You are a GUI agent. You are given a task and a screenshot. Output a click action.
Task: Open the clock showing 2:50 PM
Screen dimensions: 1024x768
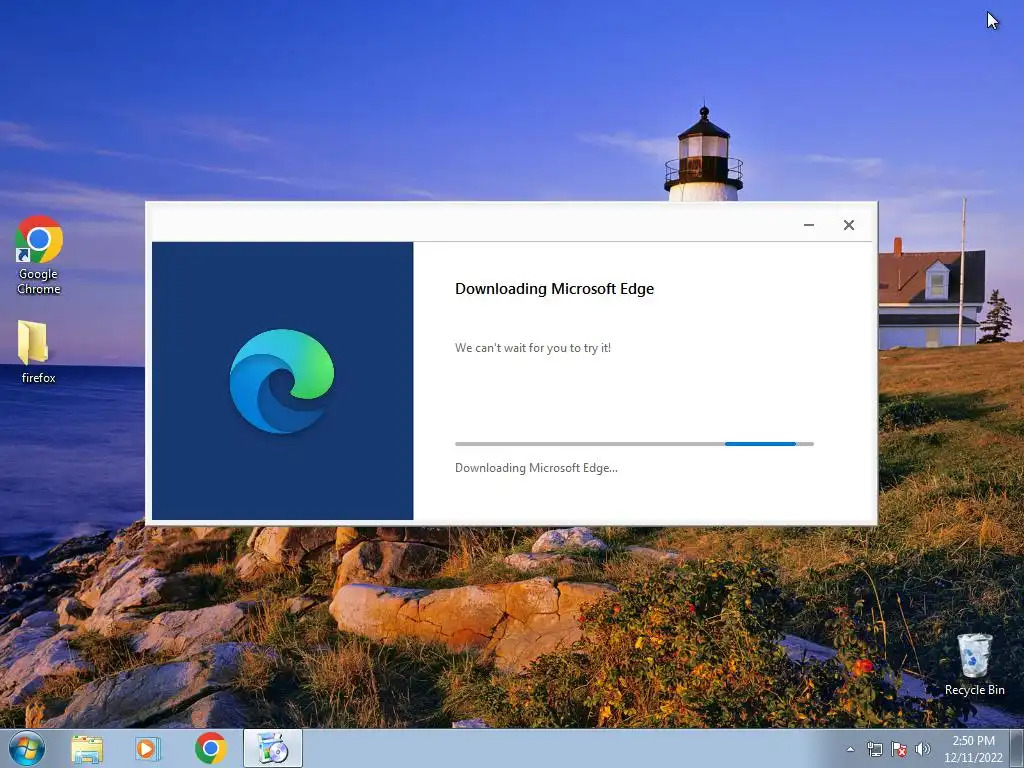click(x=973, y=749)
